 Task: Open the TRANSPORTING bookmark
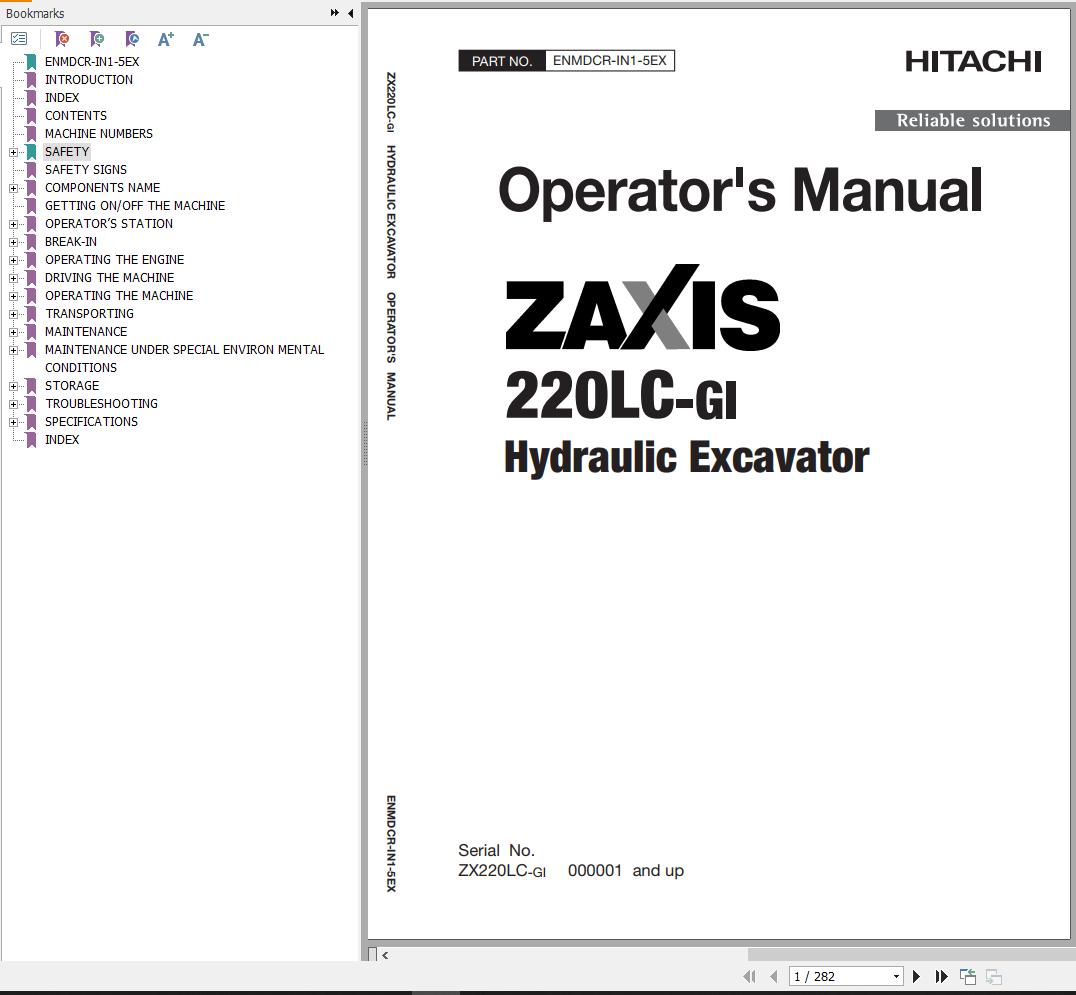coord(89,314)
